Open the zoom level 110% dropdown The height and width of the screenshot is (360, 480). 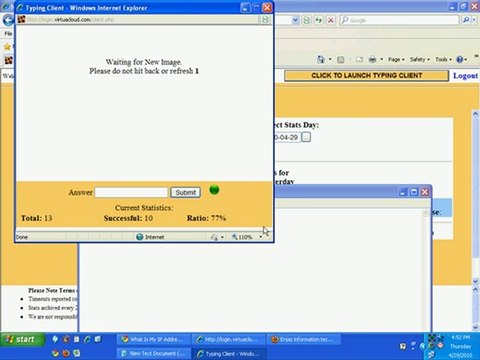260,237
